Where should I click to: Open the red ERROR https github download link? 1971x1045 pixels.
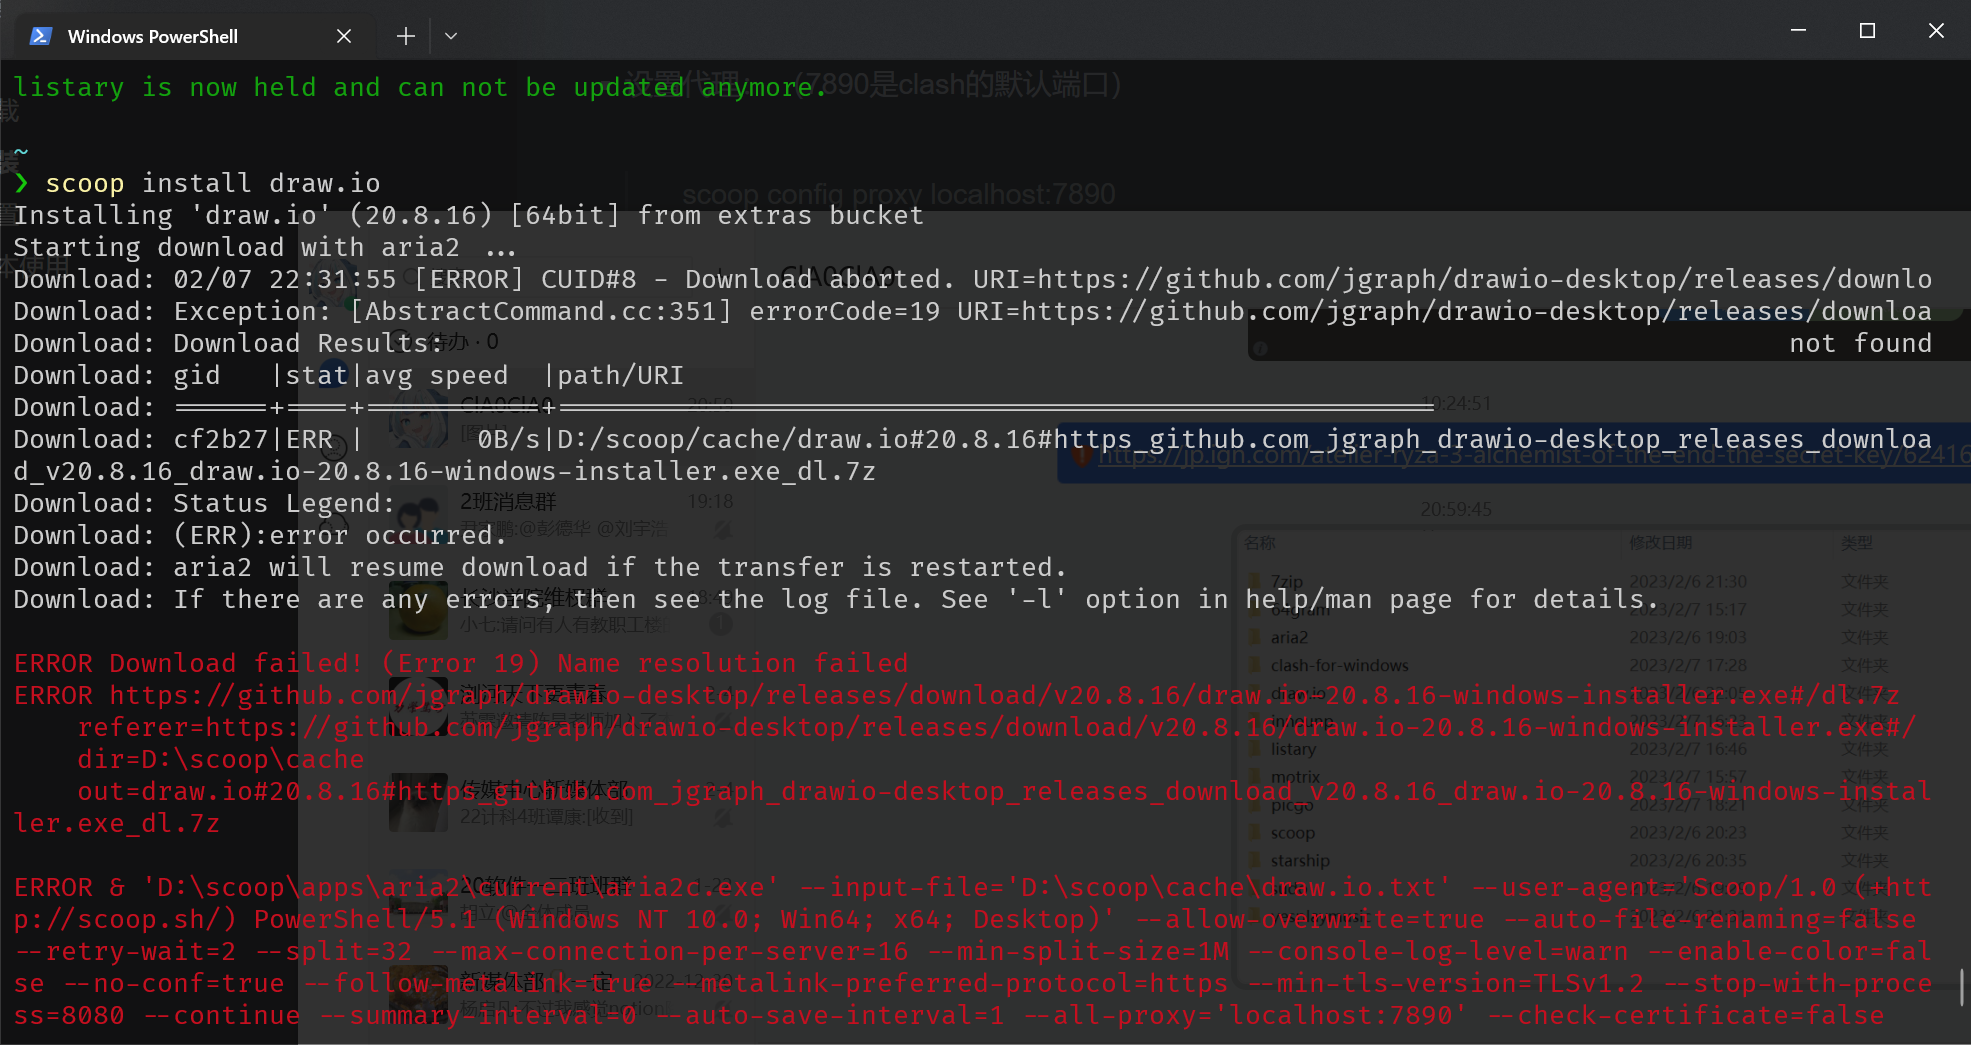pyautogui.click(x=1005, y=696)
